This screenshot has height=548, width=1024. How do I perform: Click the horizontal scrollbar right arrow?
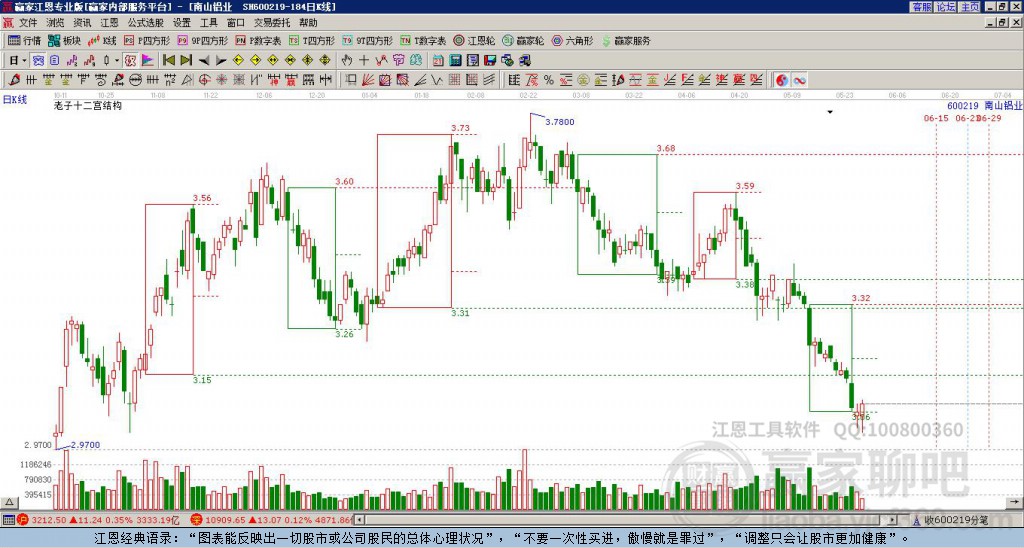click(893, 520)
